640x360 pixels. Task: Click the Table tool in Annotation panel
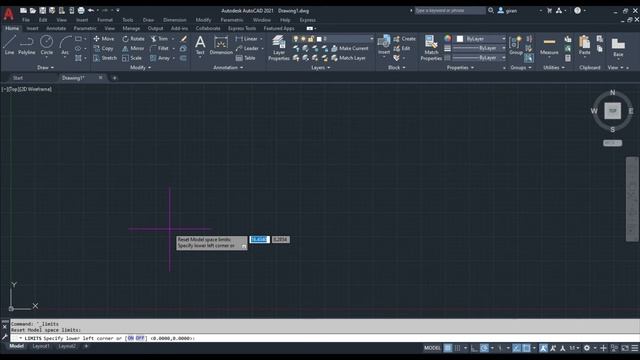(x=245, y=58)
